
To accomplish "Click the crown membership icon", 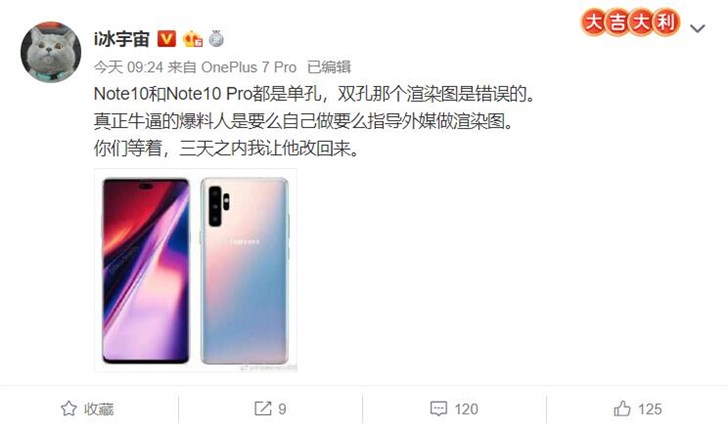I will [193, 39].
